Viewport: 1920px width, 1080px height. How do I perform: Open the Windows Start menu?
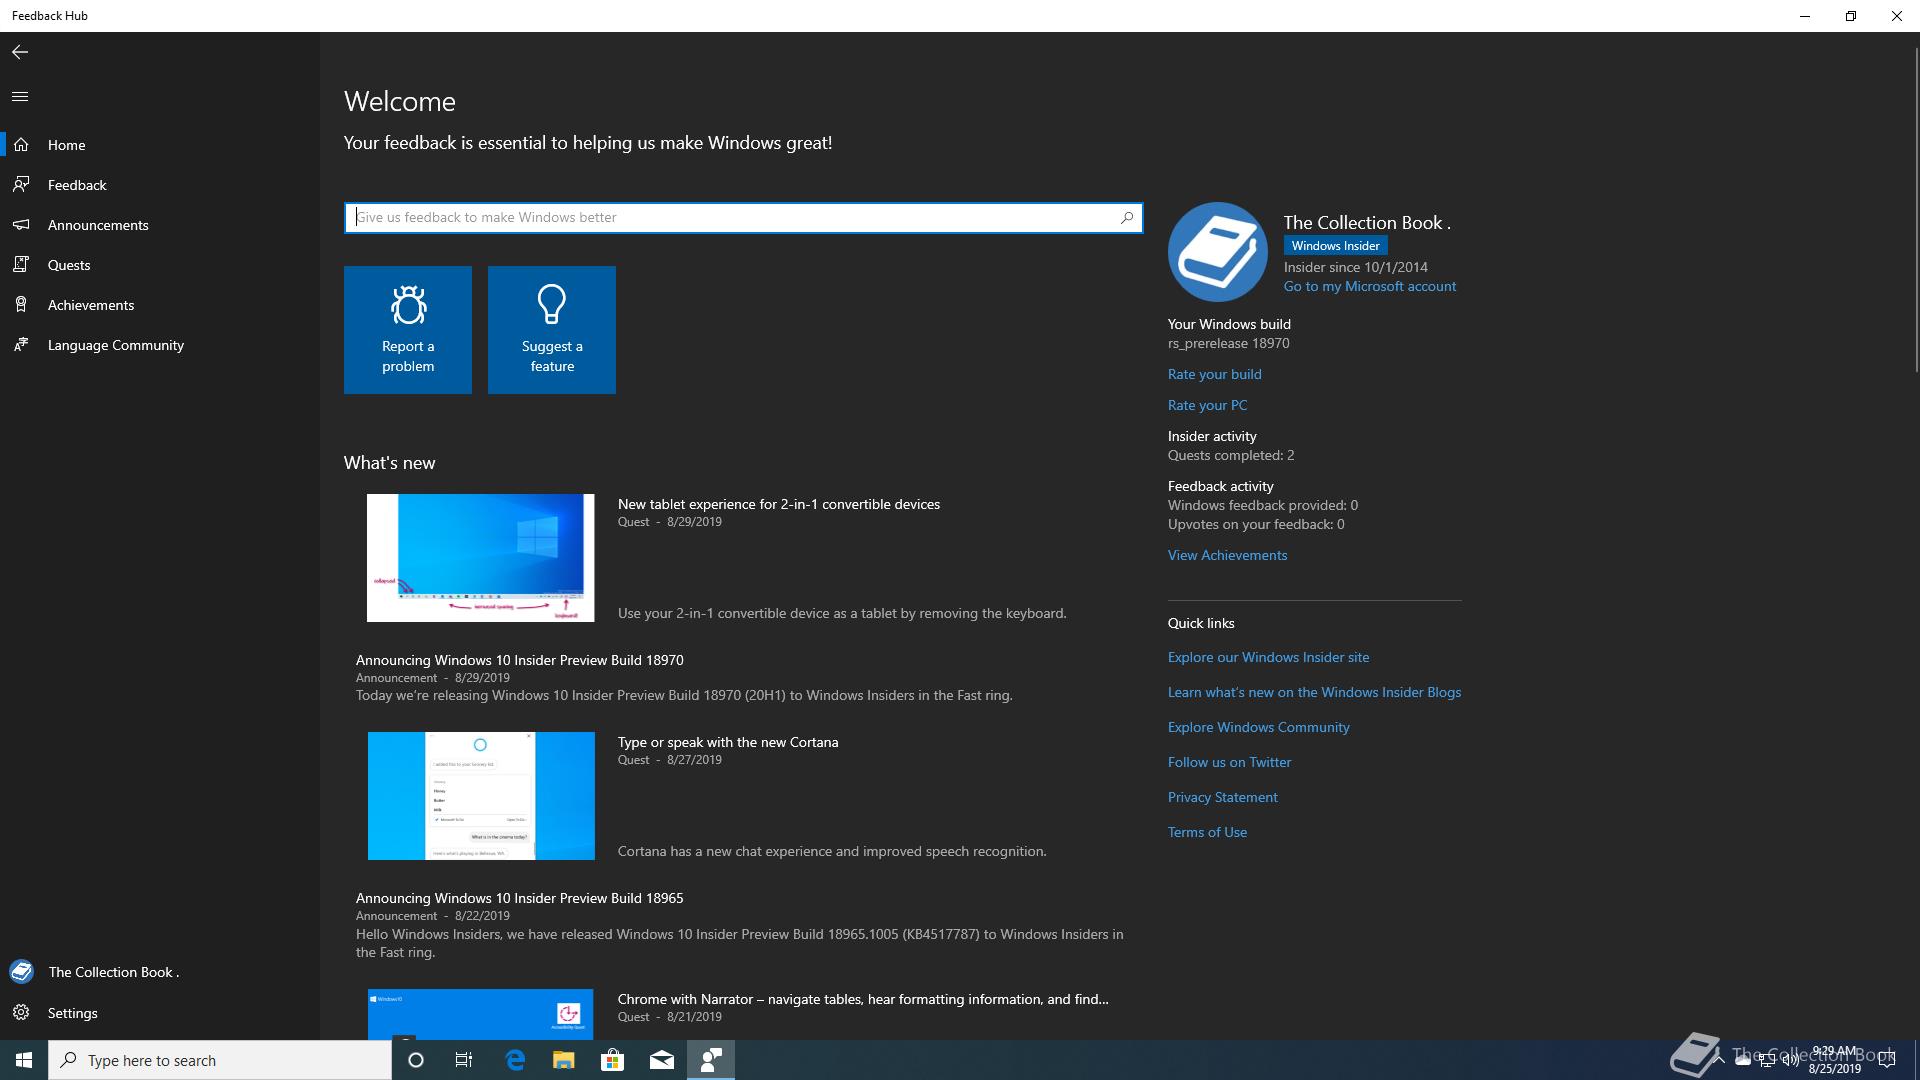[24, 1060]
